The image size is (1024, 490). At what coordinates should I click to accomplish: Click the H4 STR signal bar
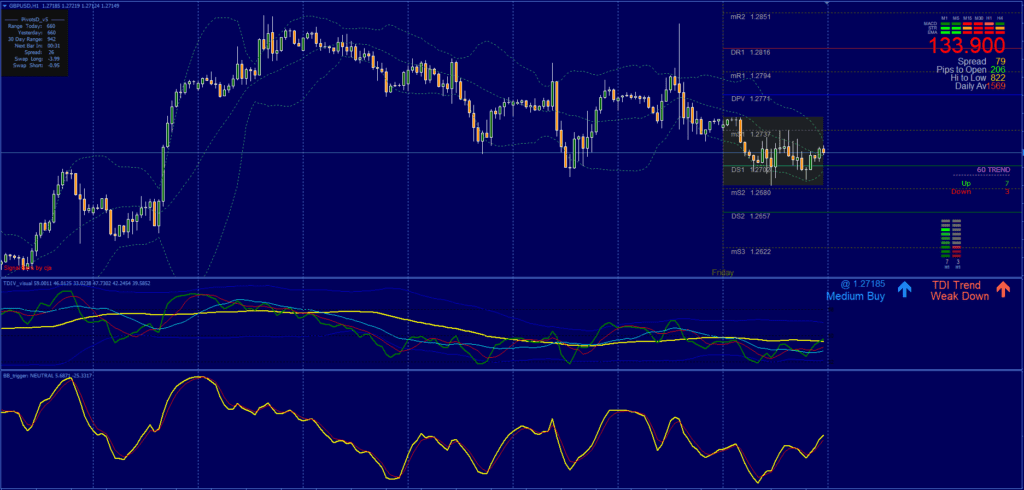(x=1000, y=28)
